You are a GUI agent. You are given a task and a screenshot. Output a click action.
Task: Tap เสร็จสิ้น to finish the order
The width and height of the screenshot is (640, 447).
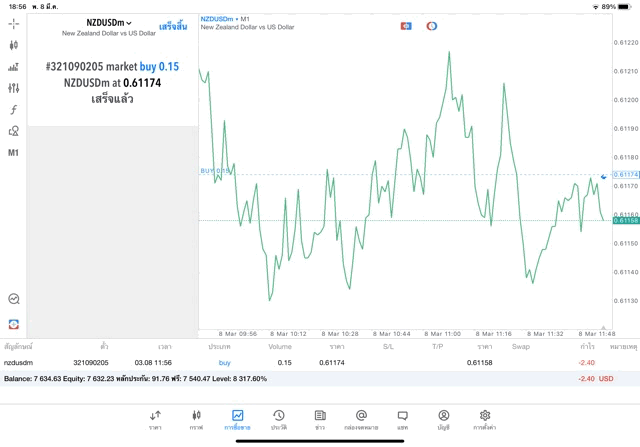point(173,25)
